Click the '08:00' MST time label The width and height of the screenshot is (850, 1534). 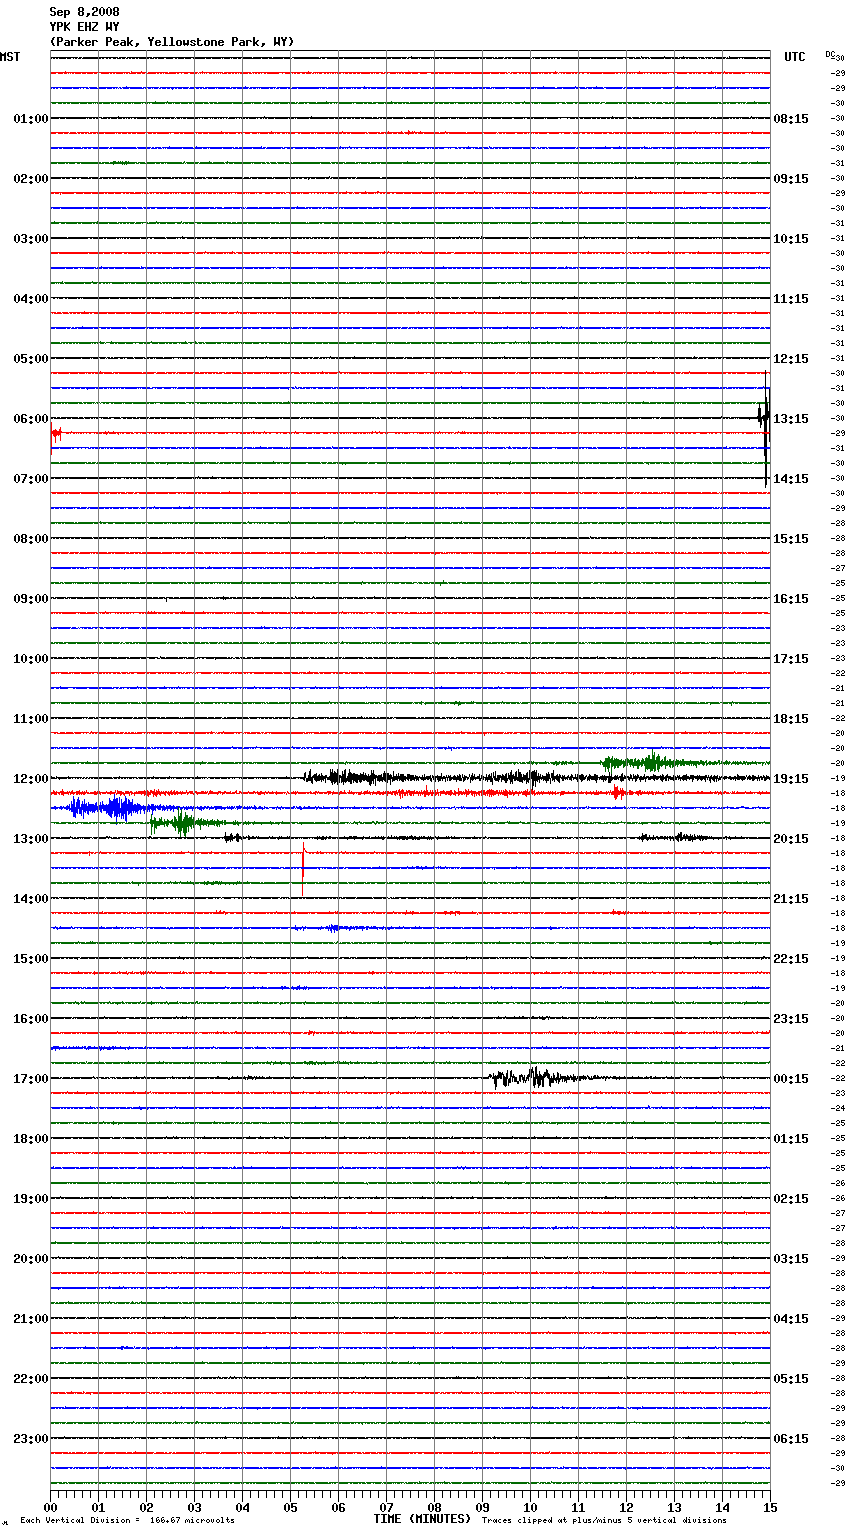(31, 539)
